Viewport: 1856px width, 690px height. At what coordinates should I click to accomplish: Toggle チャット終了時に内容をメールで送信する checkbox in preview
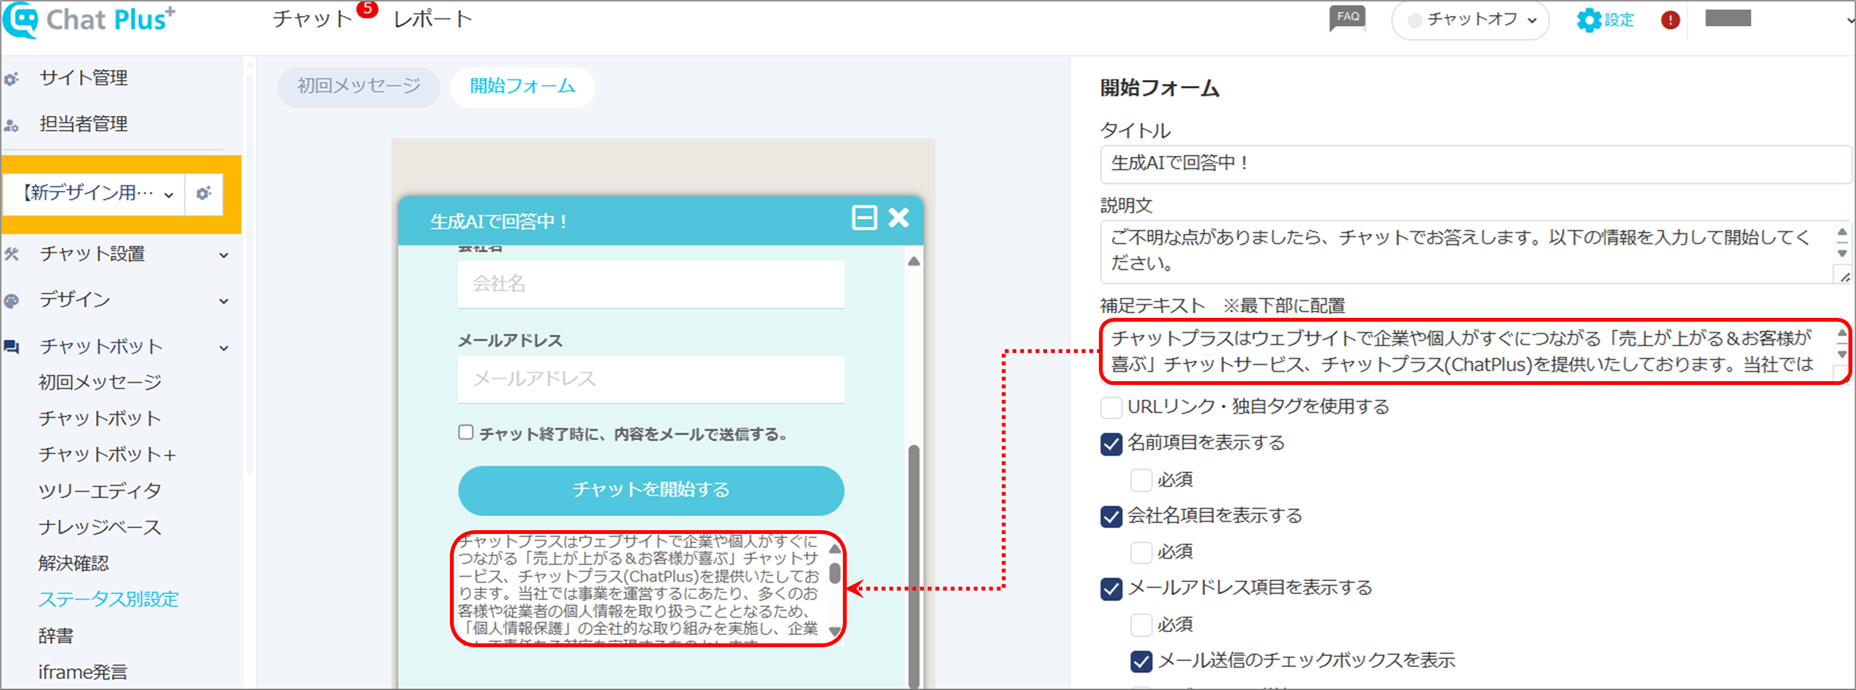point(466,432)
